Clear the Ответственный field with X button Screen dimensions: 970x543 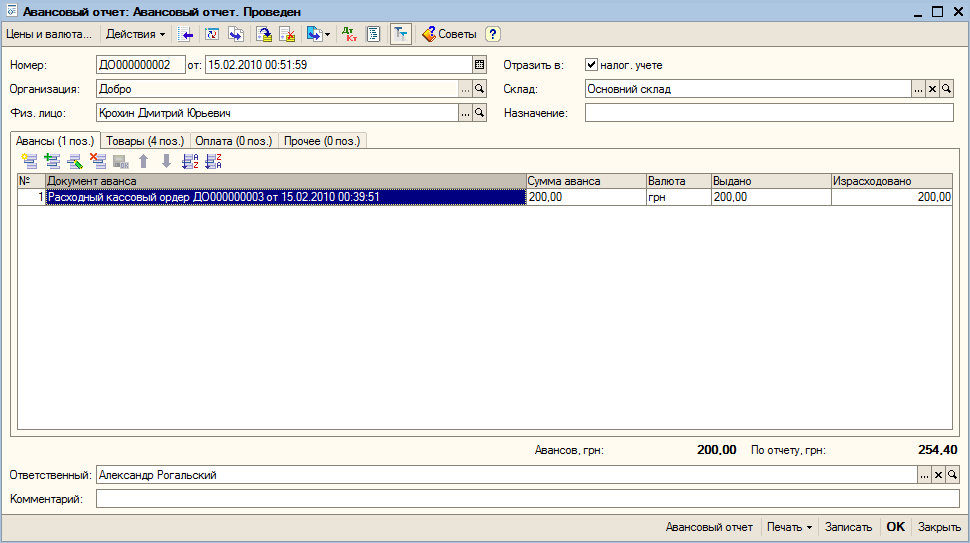coord(938,475)
